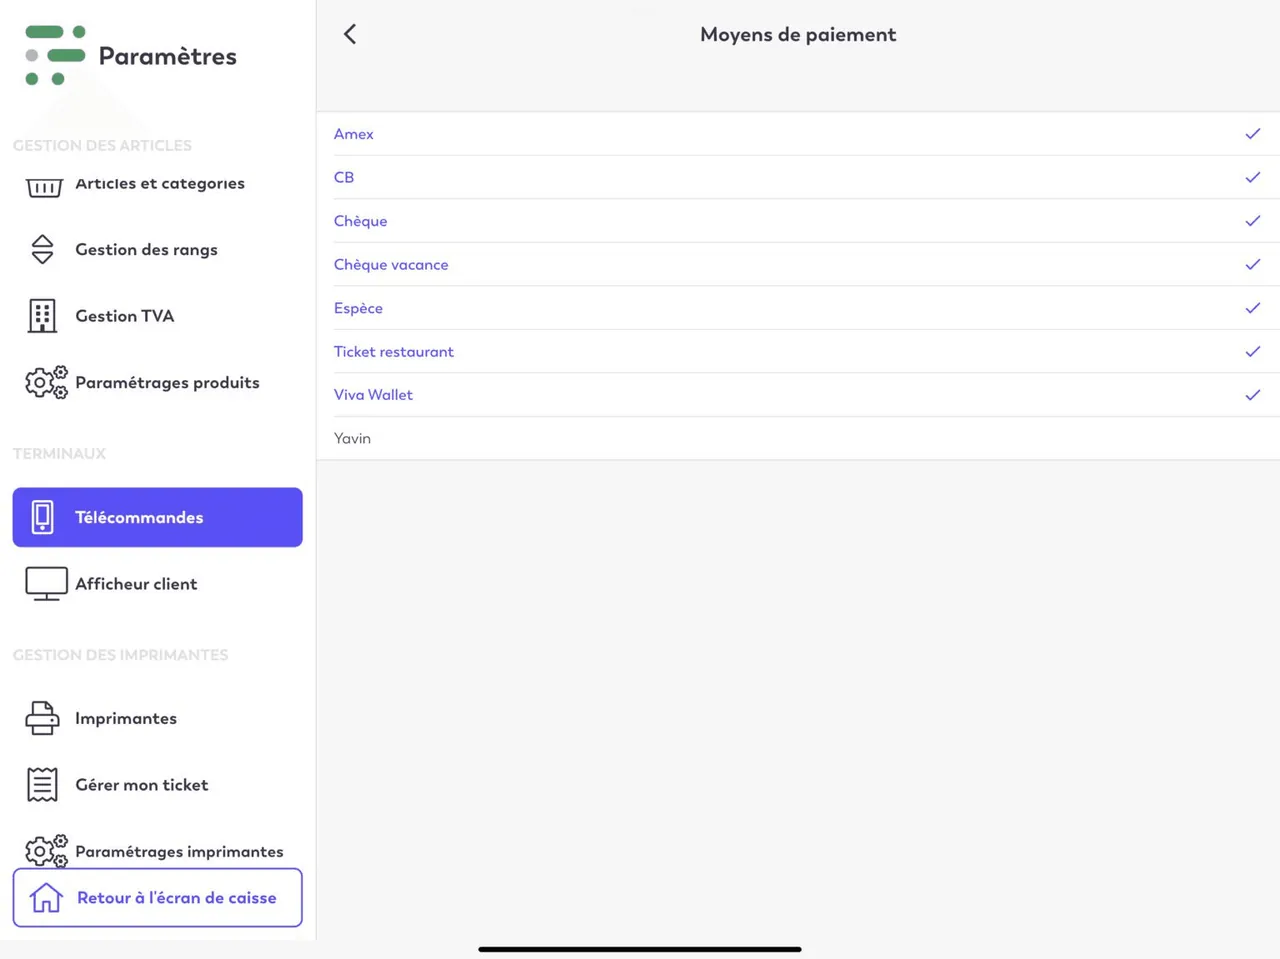Uncheck the Amex payment method checkmark

click(1253, 134)
